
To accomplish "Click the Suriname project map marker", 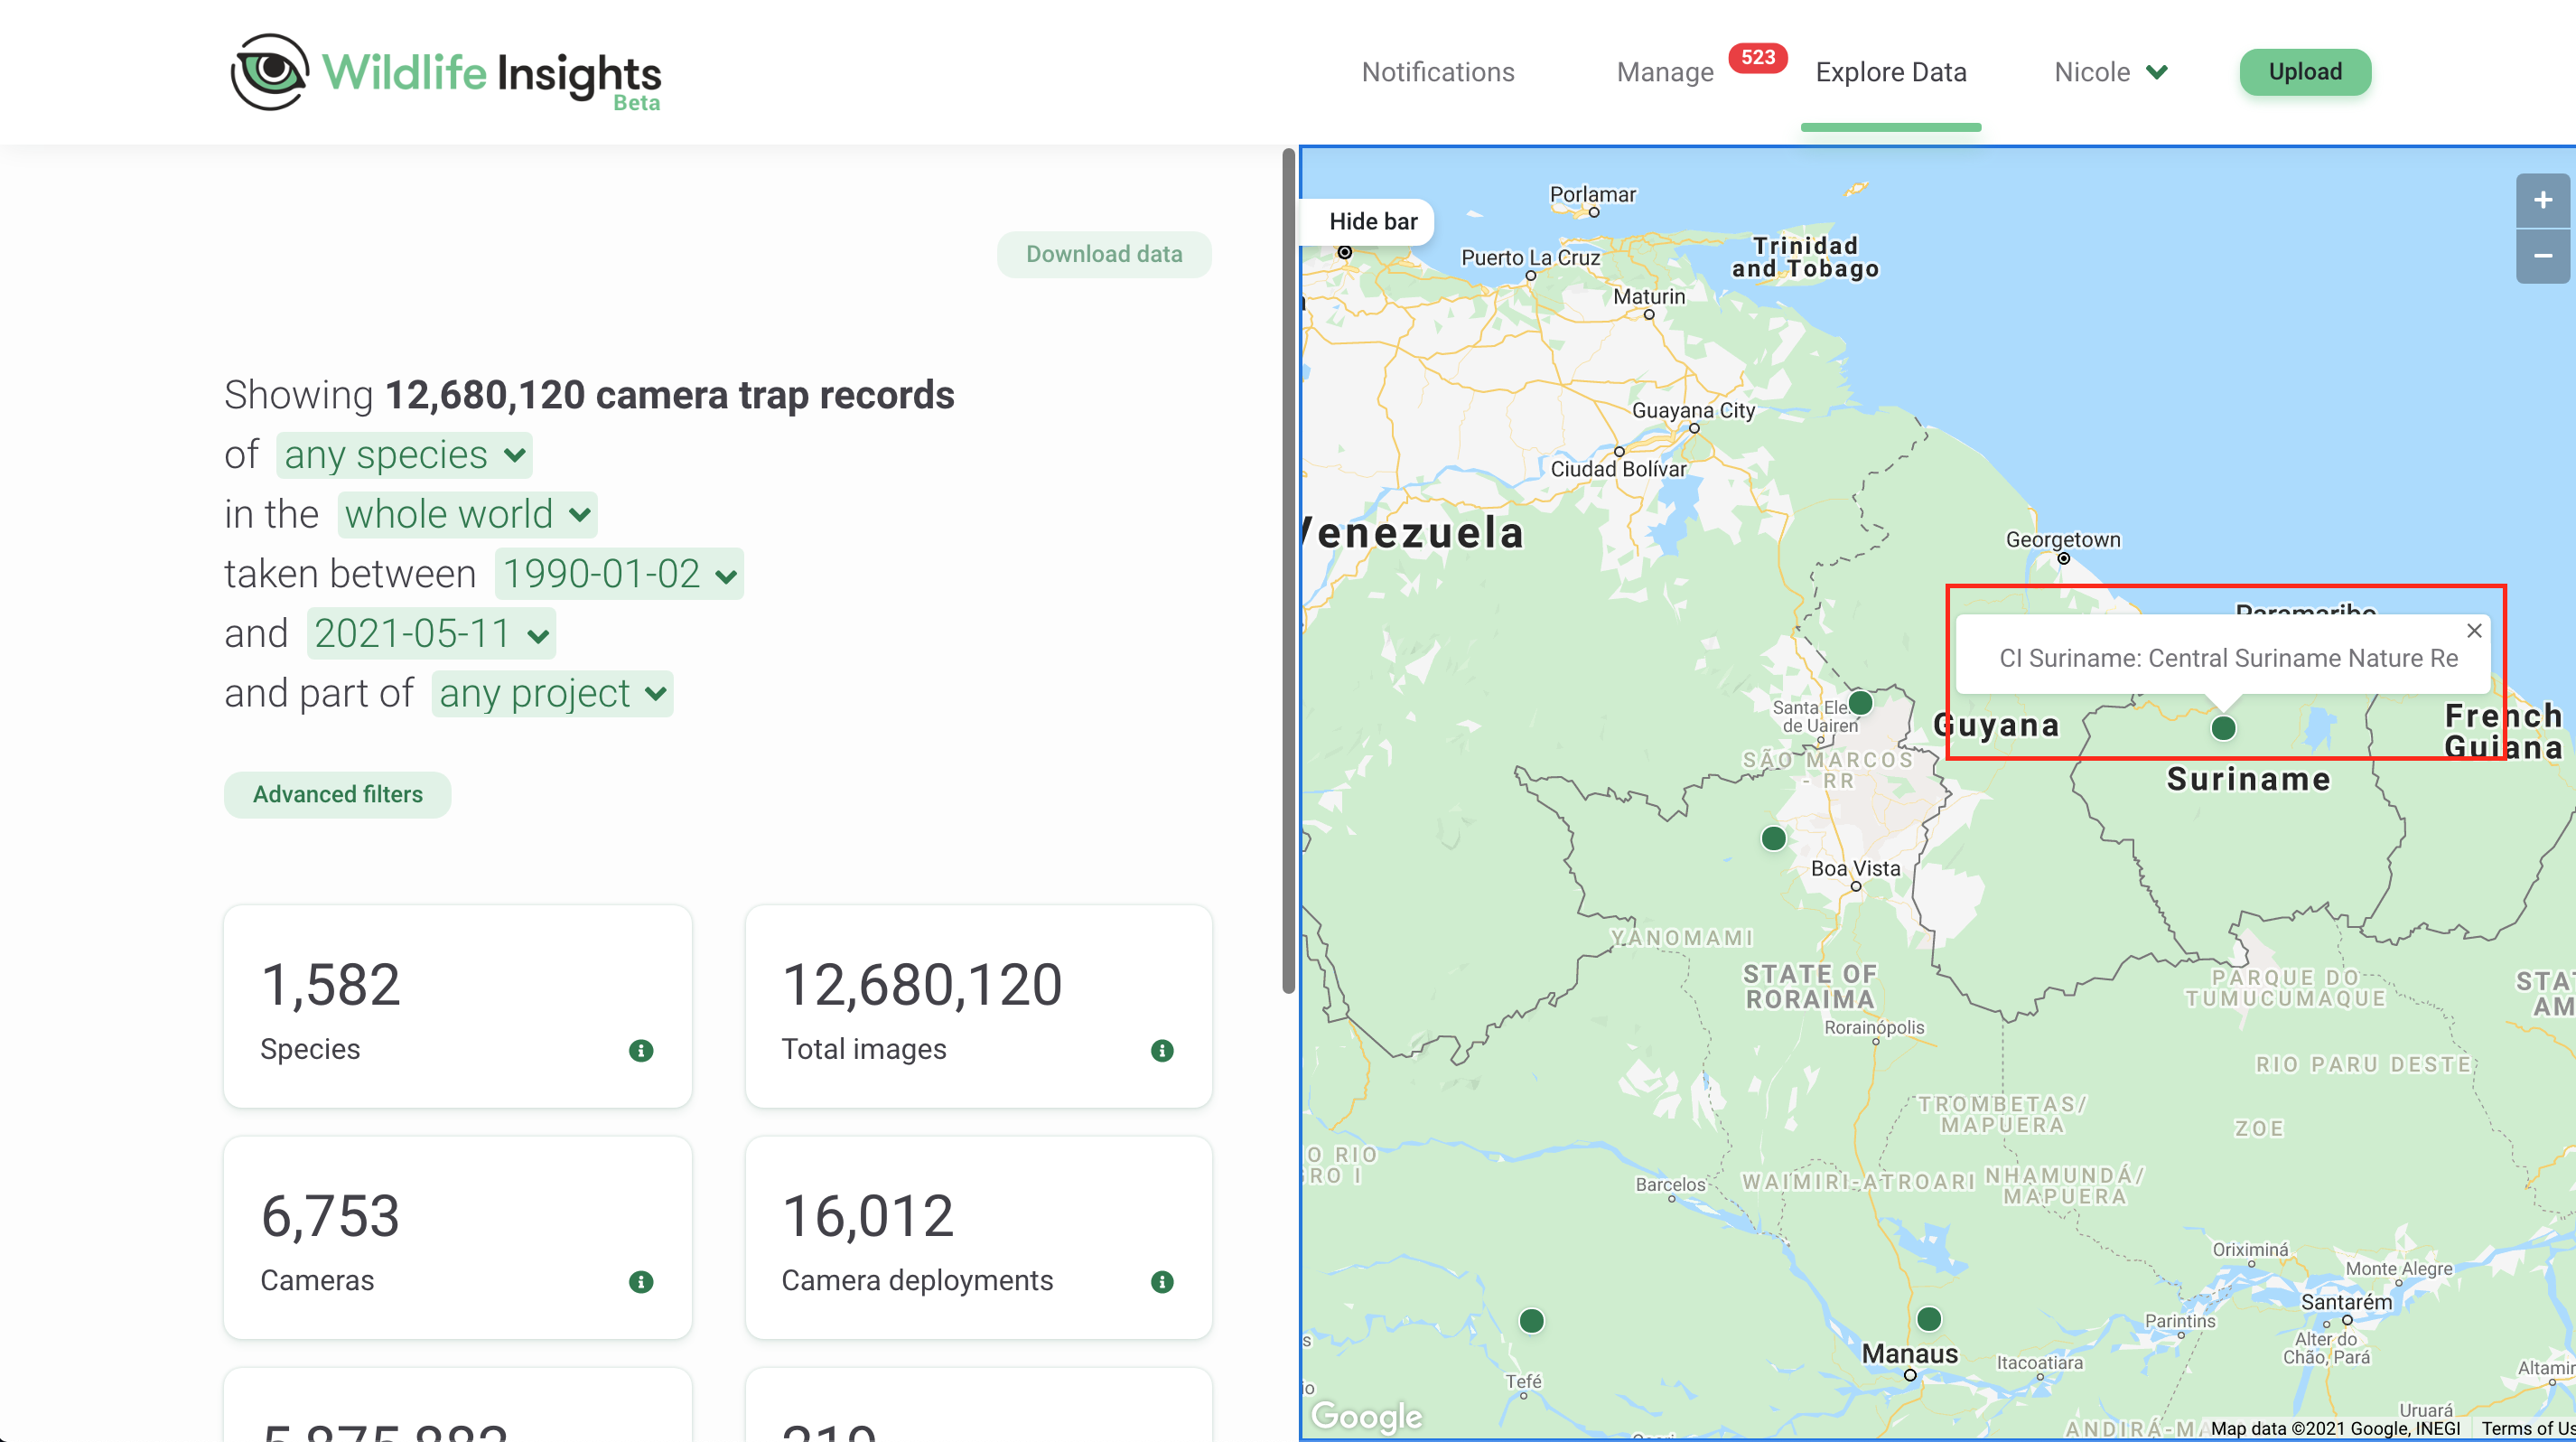I will [2223, 728].
